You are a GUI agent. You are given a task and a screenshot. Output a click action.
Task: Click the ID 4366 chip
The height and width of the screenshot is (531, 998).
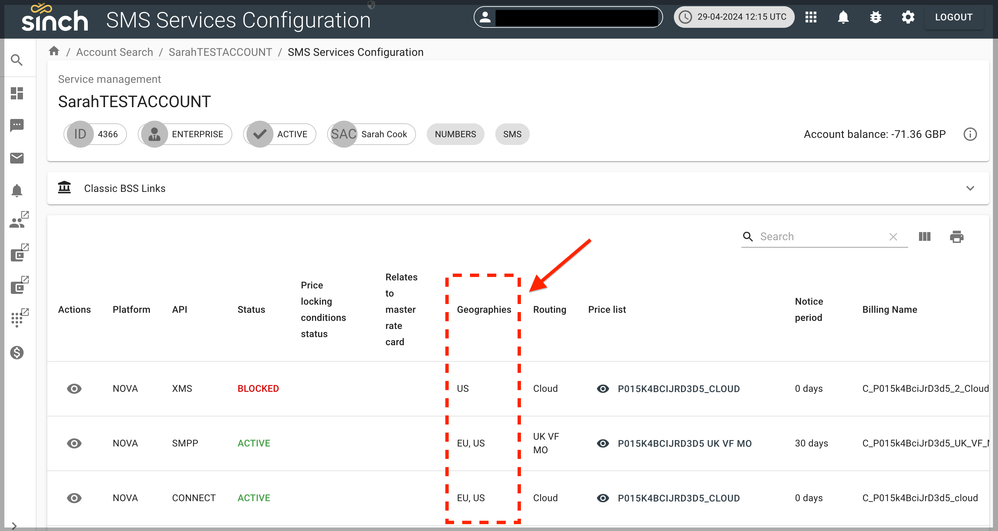coord(95,134)
